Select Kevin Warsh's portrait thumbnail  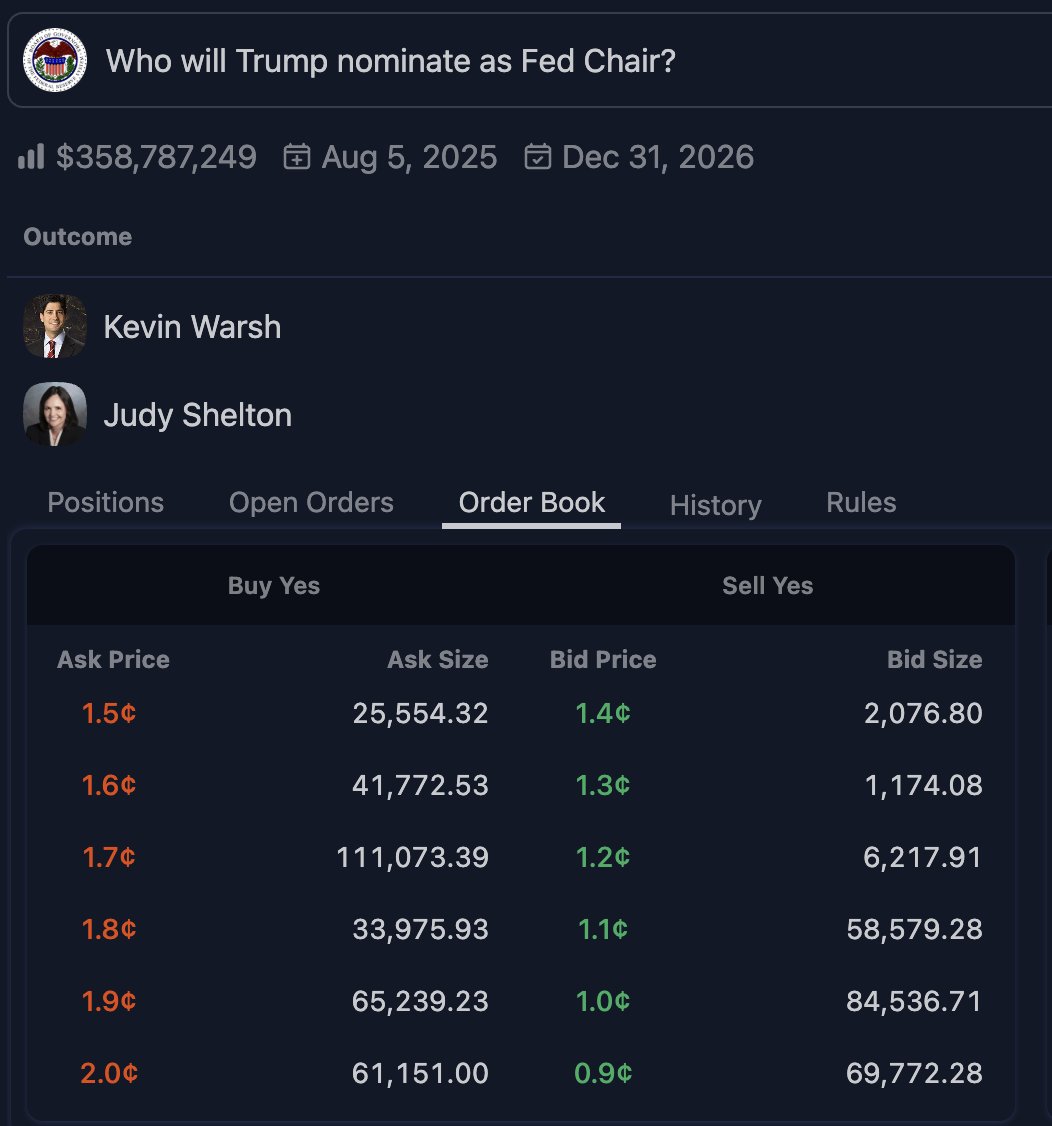tap(55, 326)
